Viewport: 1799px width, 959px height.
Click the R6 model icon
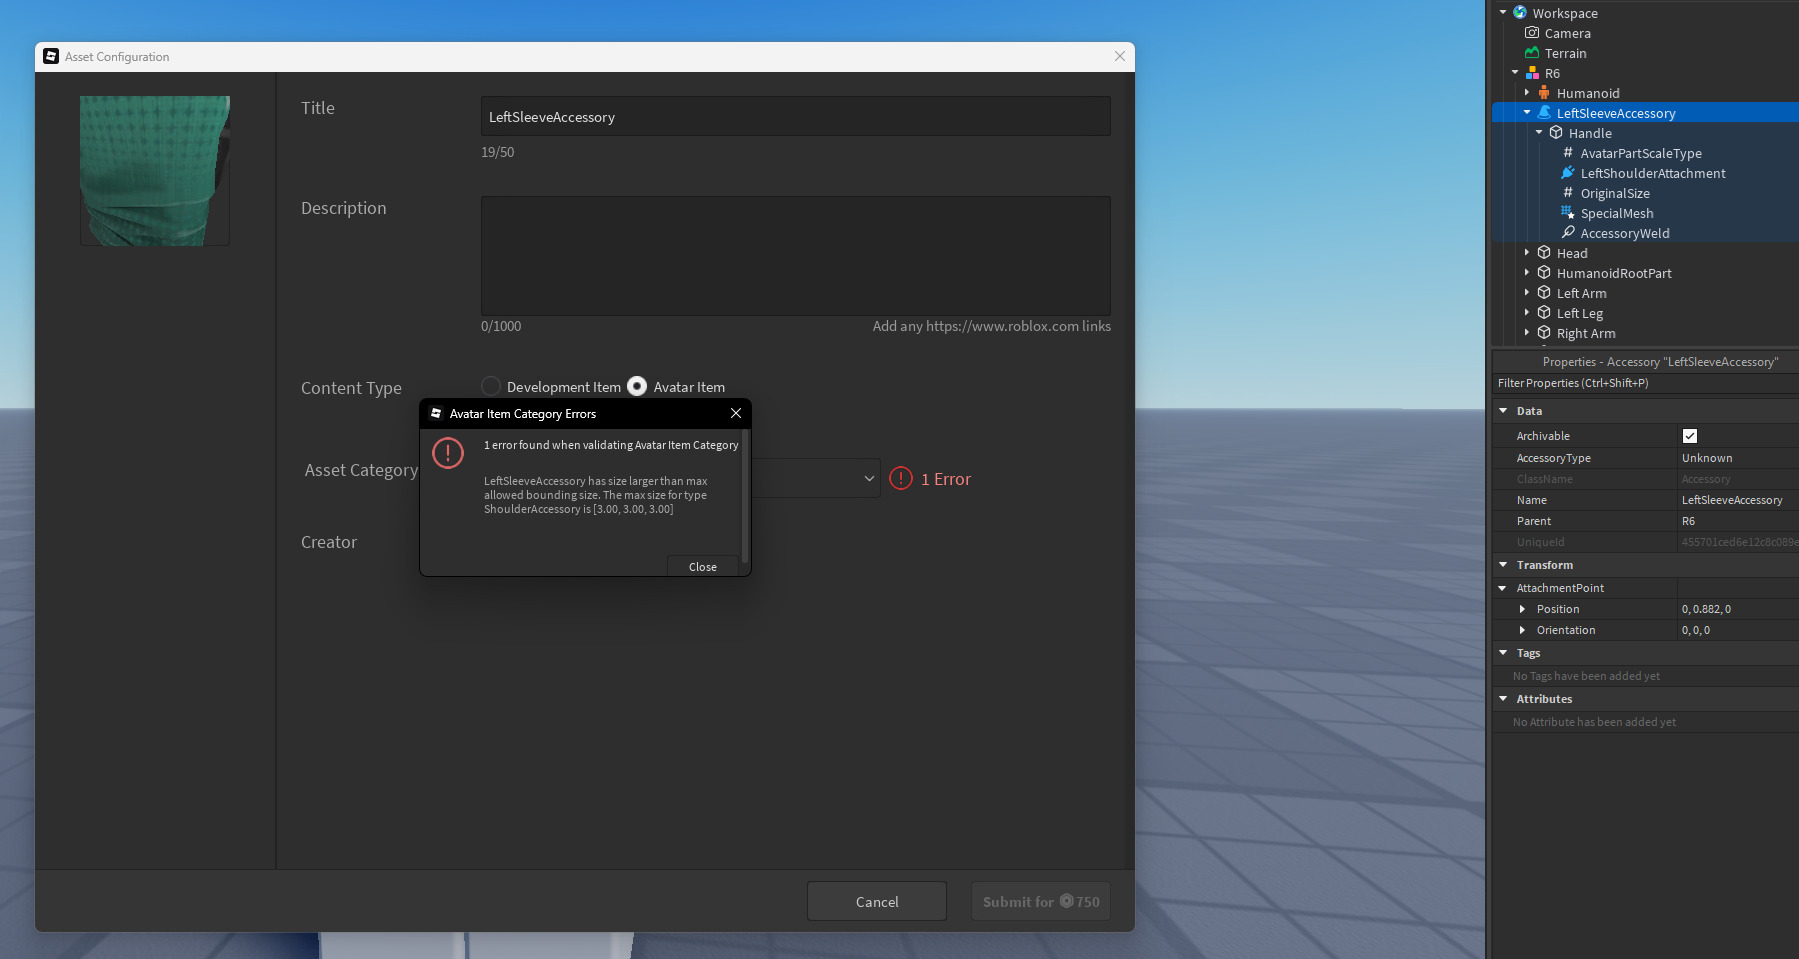[1532, 73]
